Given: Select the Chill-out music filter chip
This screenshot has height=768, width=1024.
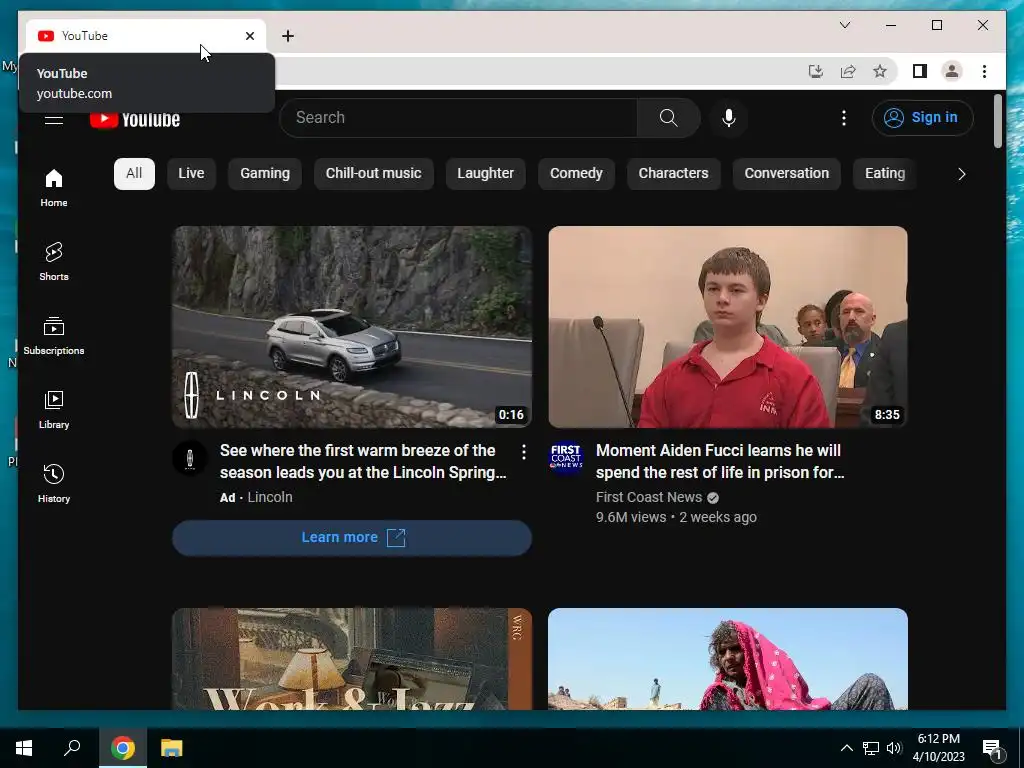Looking at the screenshot, I should coord(374,173).
